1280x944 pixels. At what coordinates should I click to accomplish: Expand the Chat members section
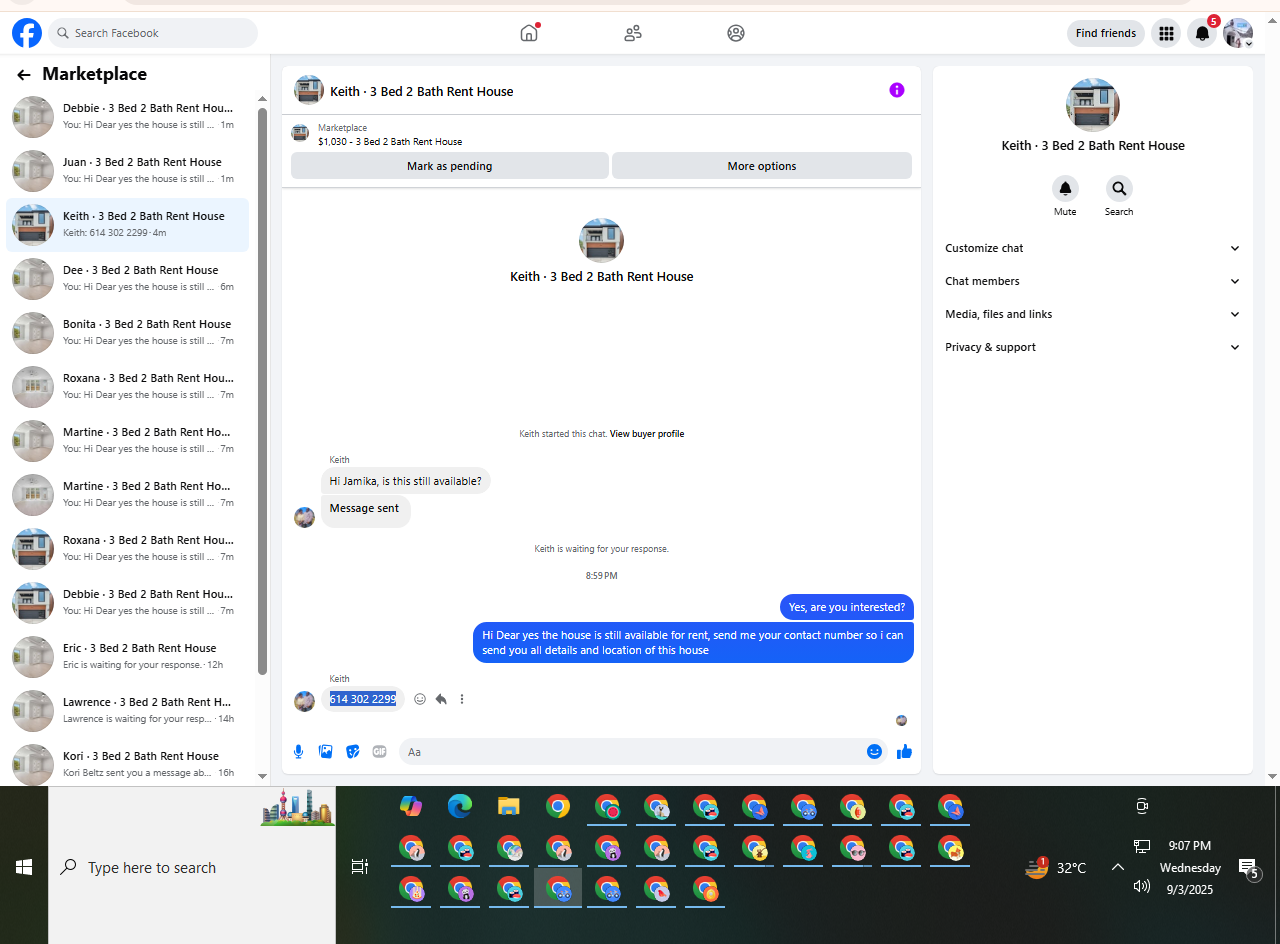click(1093, 281)
